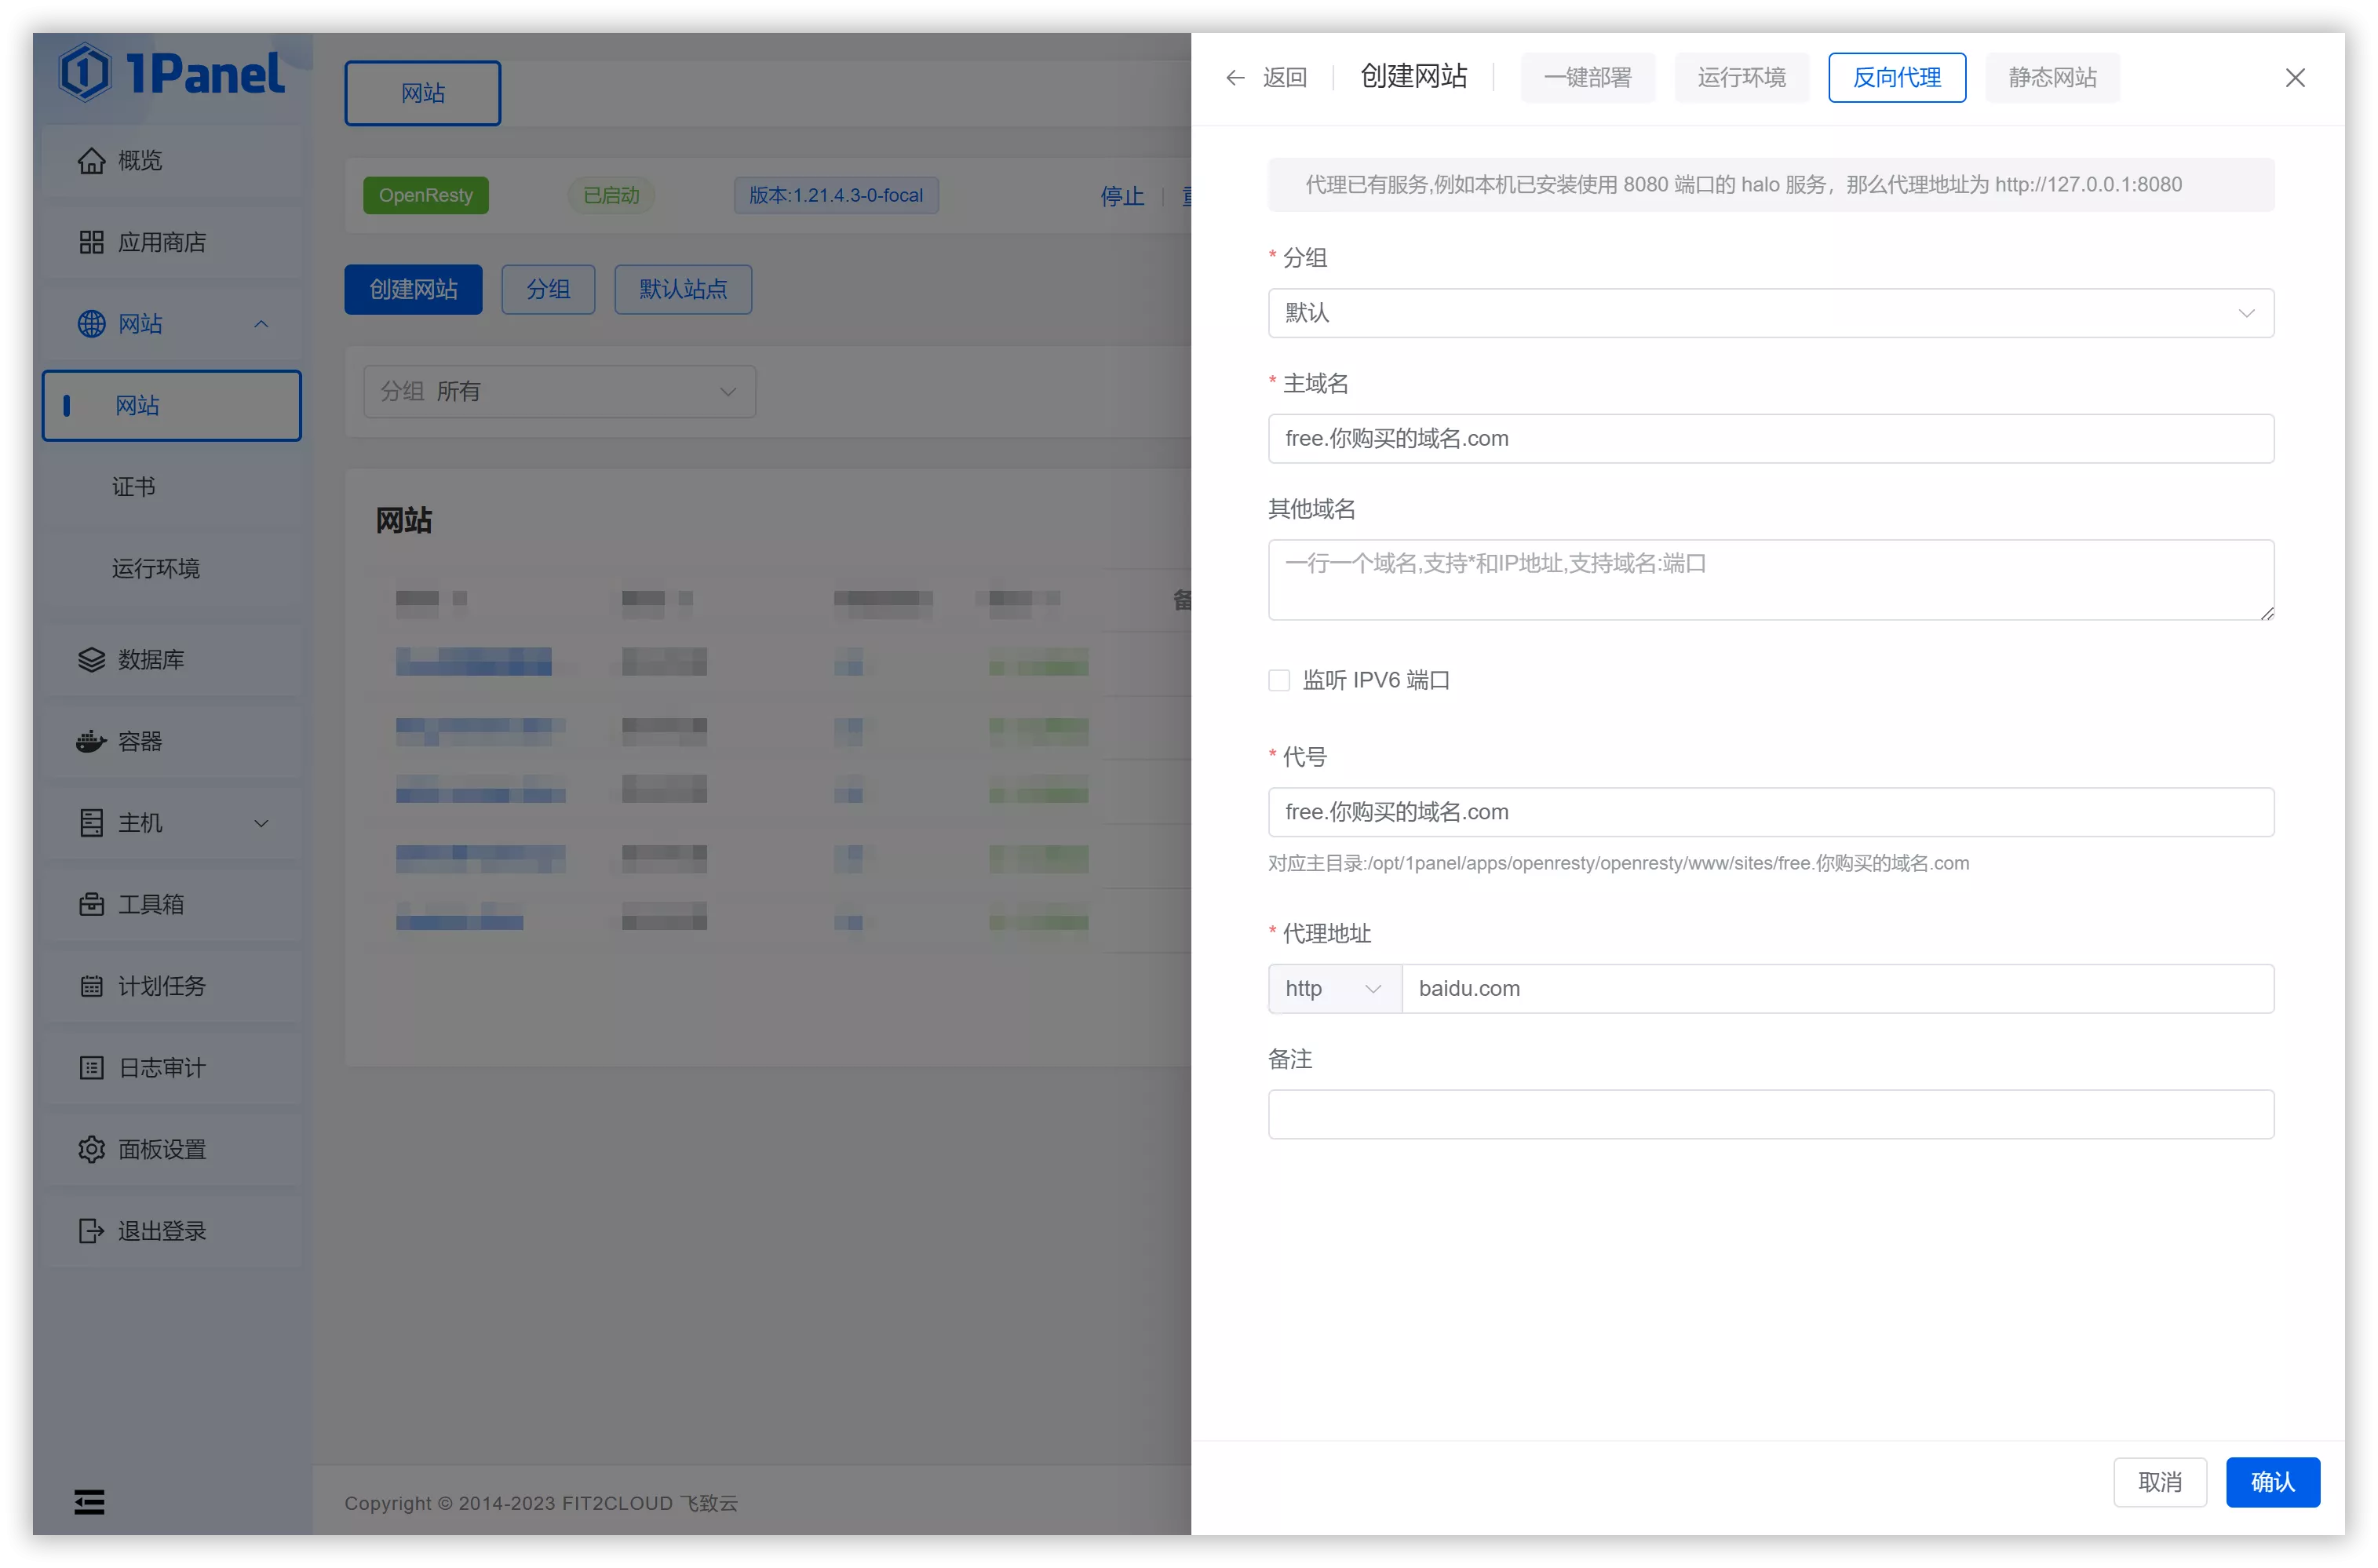This screenshot has width=2378, height=1568.
Task: Open the group dropdown set to 默认
Action: (1770, 313)
